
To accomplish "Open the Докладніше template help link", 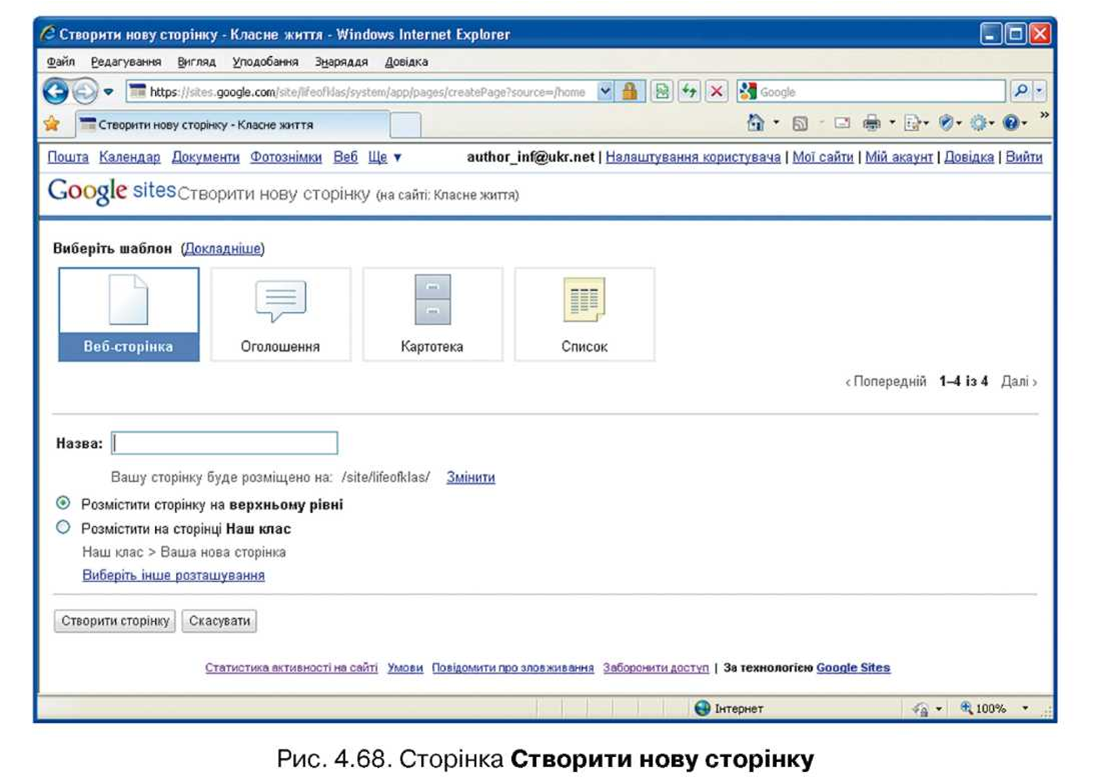I will pos(223,248).
